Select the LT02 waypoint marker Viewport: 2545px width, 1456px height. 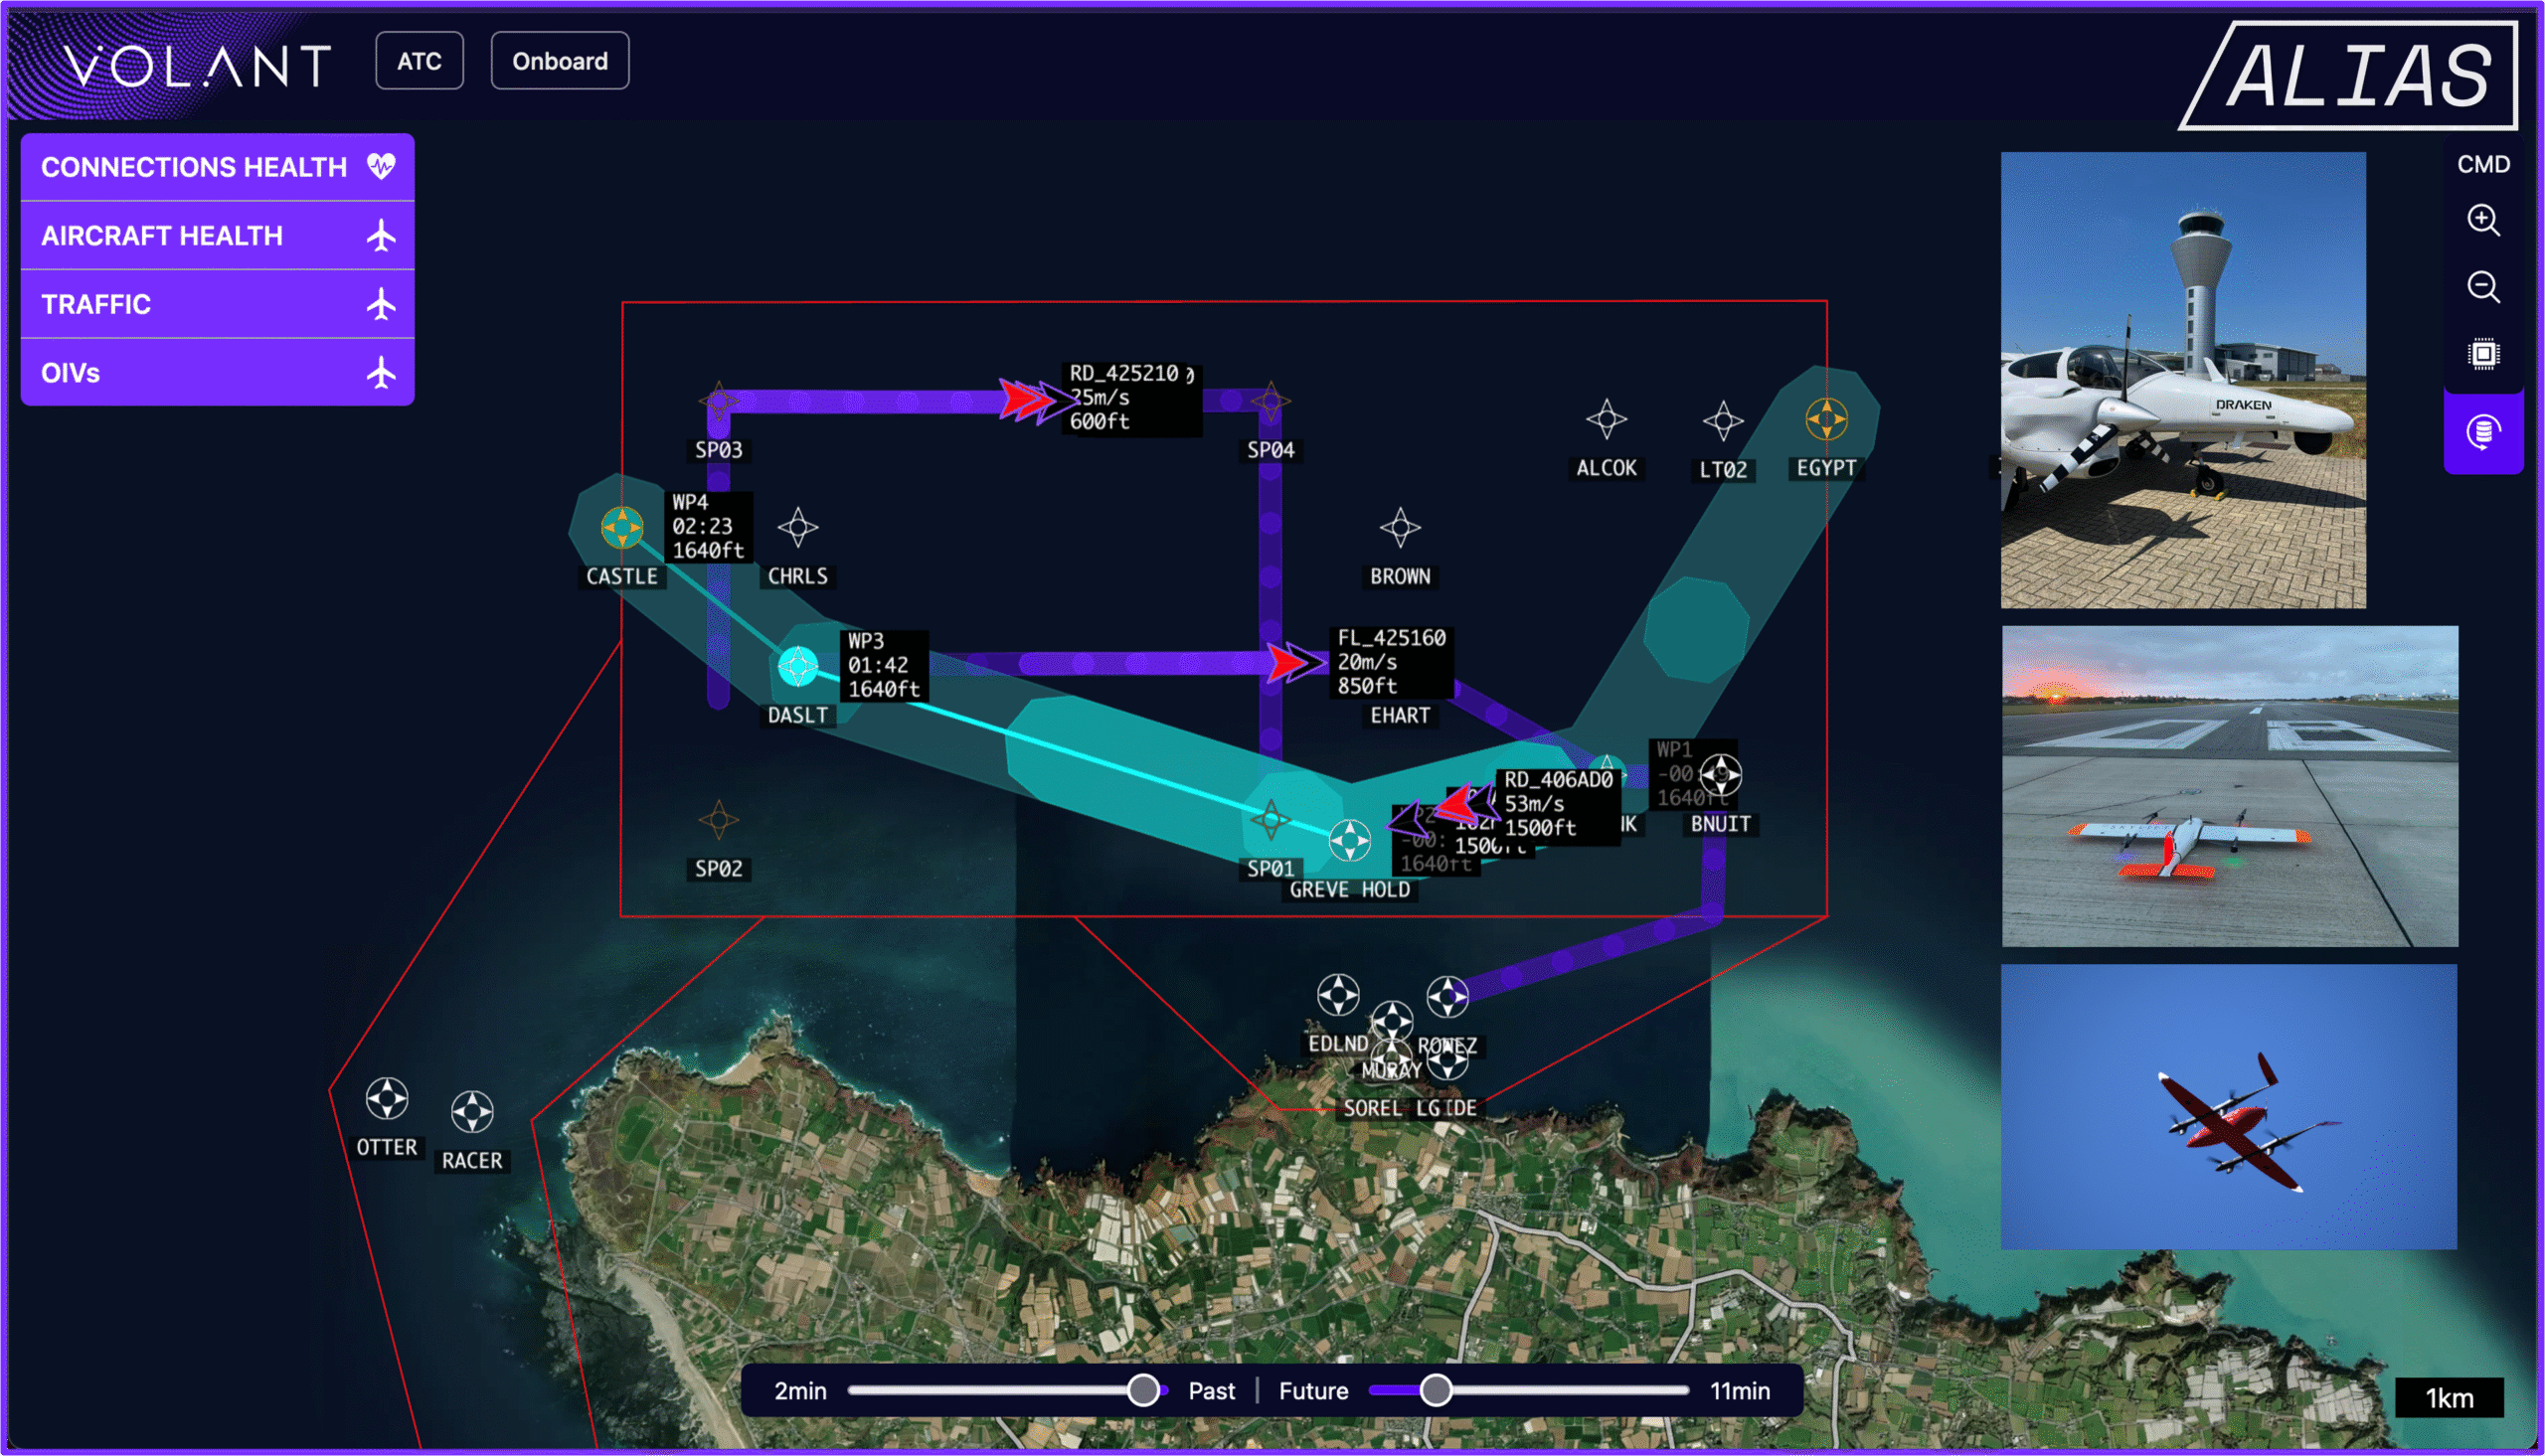1723,421
